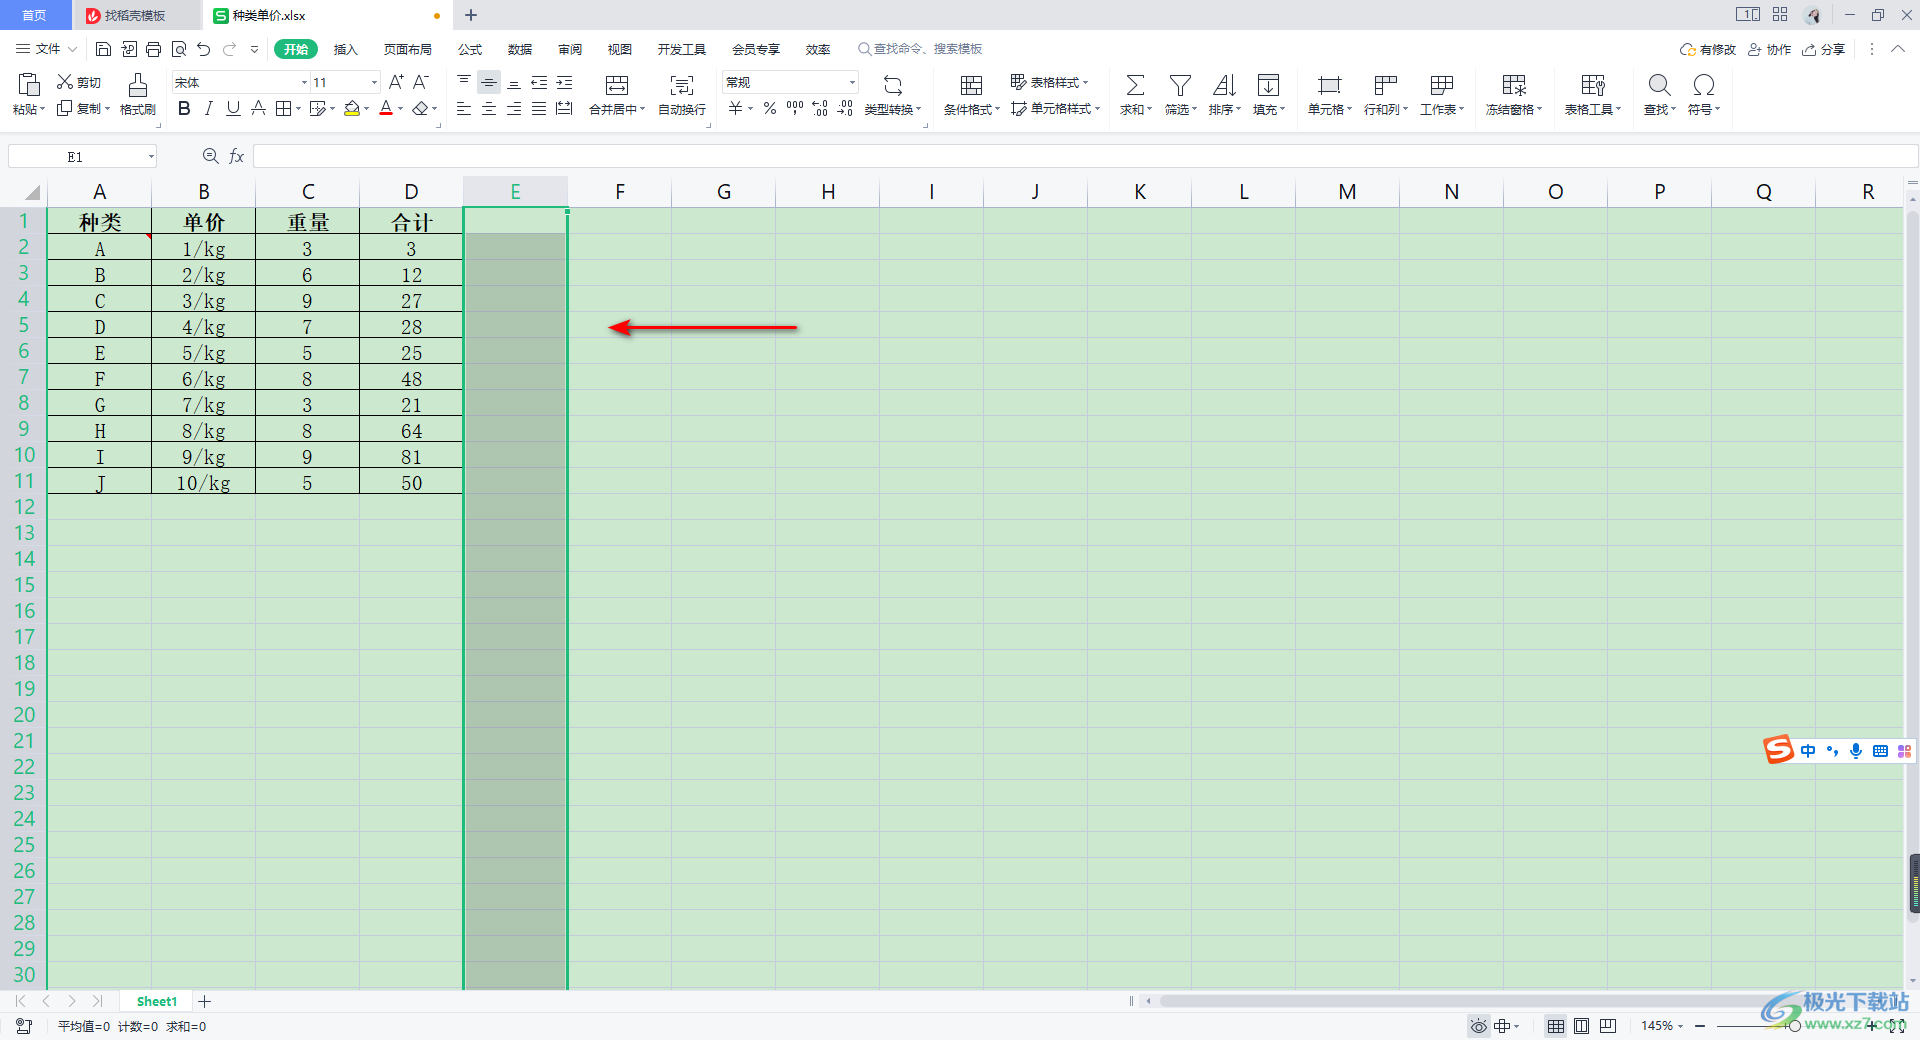Click the percent style icon

click(770, 108)
